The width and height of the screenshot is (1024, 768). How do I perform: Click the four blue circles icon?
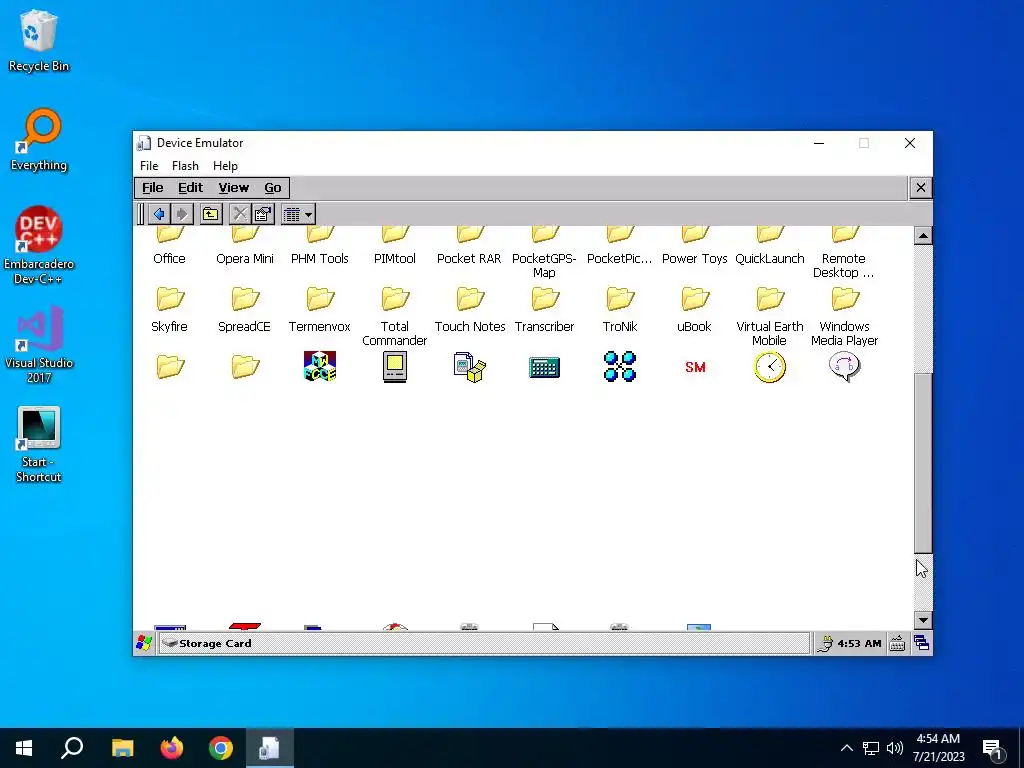tap(620, 366)
